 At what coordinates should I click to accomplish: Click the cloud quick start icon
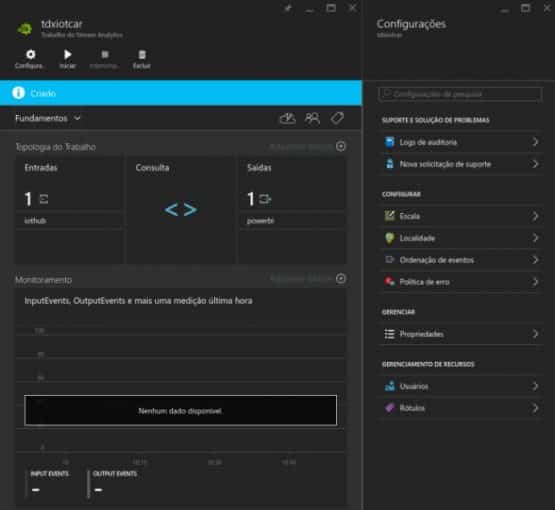click(288, 118)
